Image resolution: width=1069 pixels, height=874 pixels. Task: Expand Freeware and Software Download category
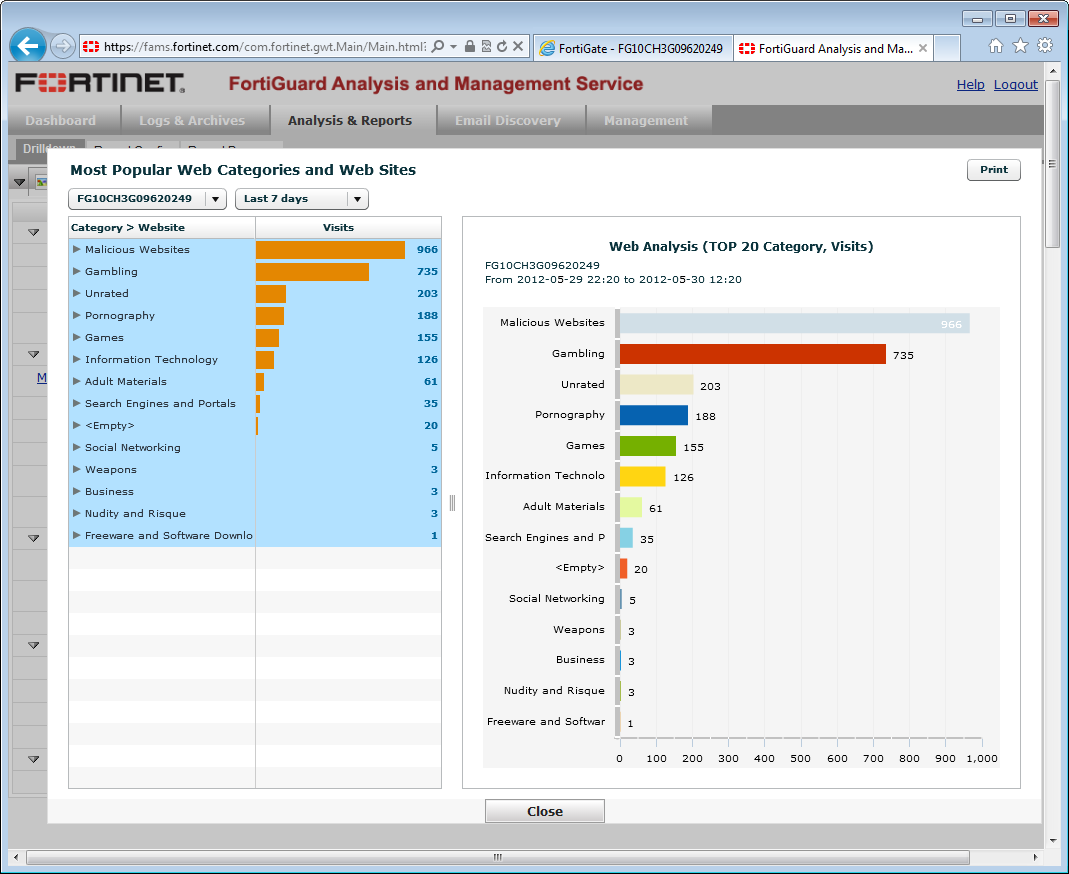coord(77,536)
